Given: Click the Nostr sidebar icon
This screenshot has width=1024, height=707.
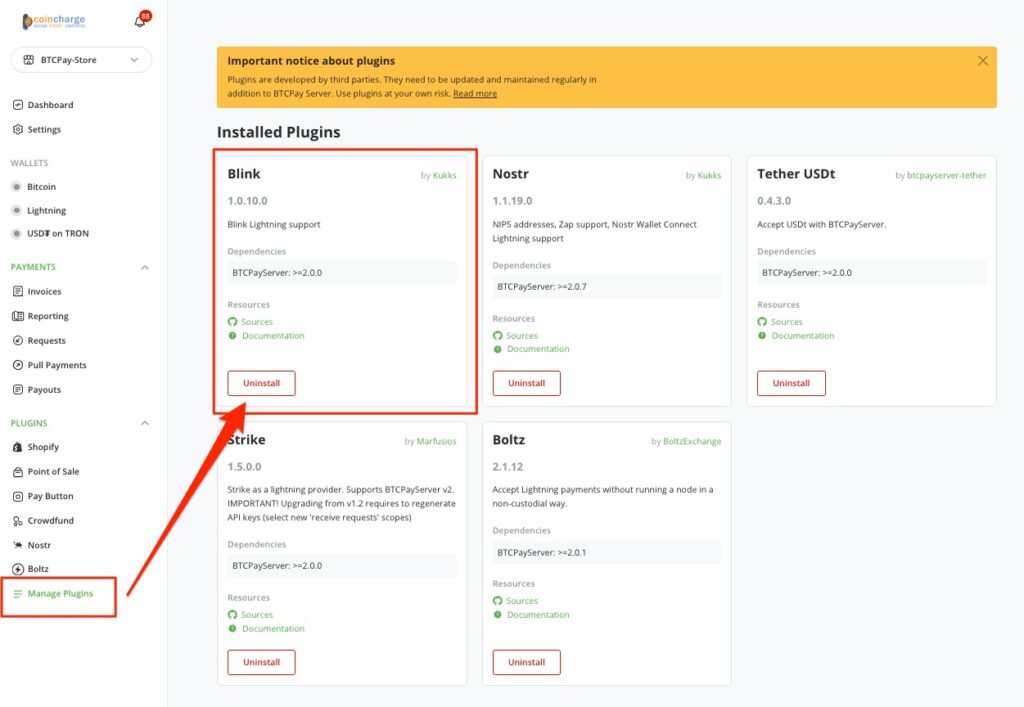Looking at the screenshot, I should coord(18,545).
